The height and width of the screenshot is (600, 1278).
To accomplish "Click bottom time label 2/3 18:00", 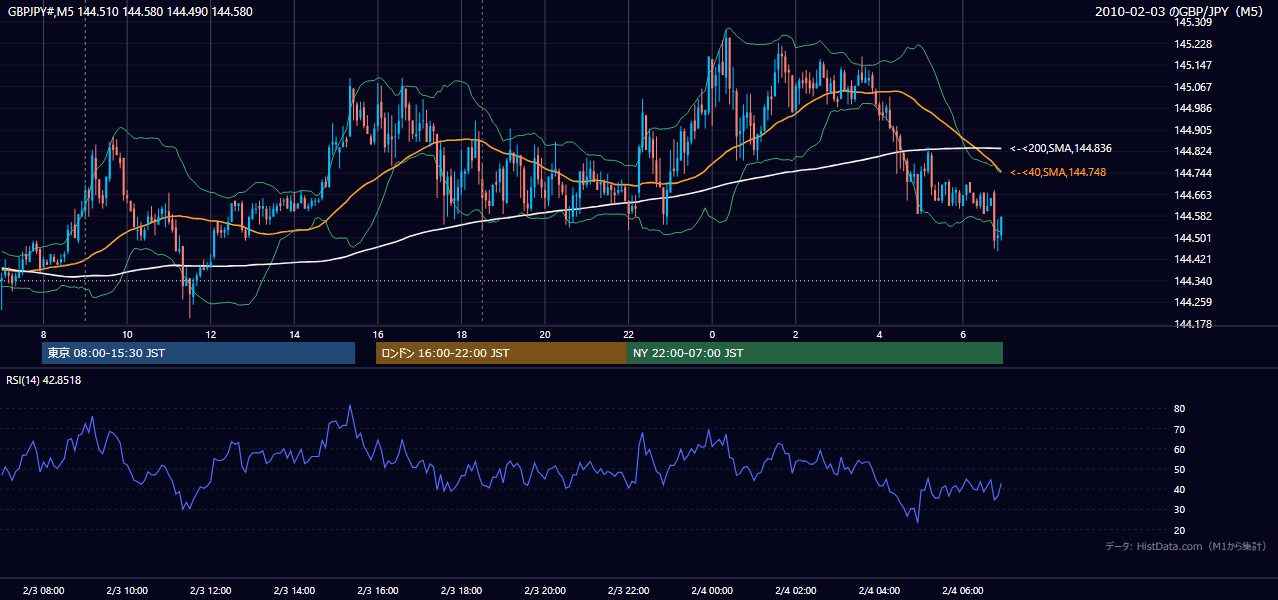I will click(x=461, y=590).
